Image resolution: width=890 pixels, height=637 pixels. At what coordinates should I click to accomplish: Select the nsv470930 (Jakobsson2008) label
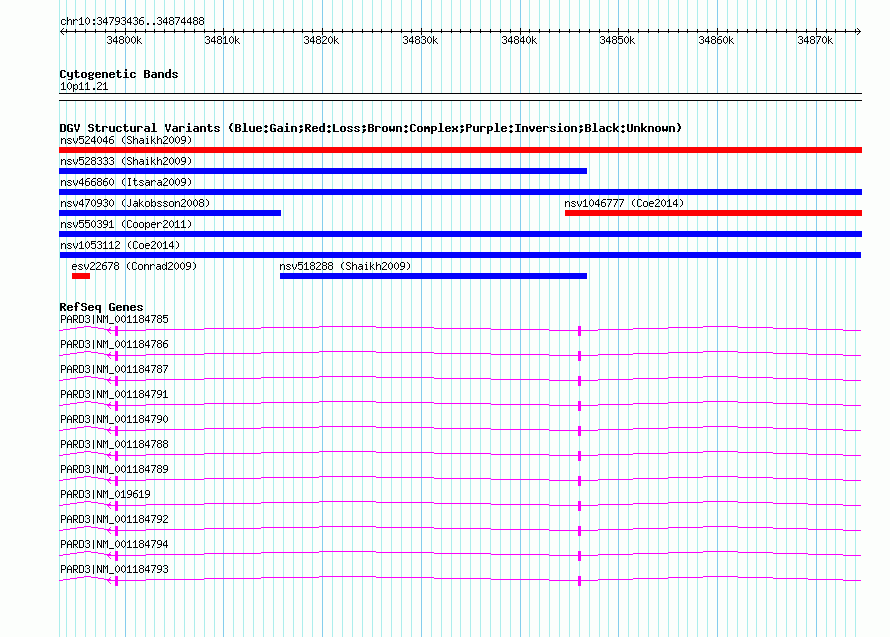135,203
